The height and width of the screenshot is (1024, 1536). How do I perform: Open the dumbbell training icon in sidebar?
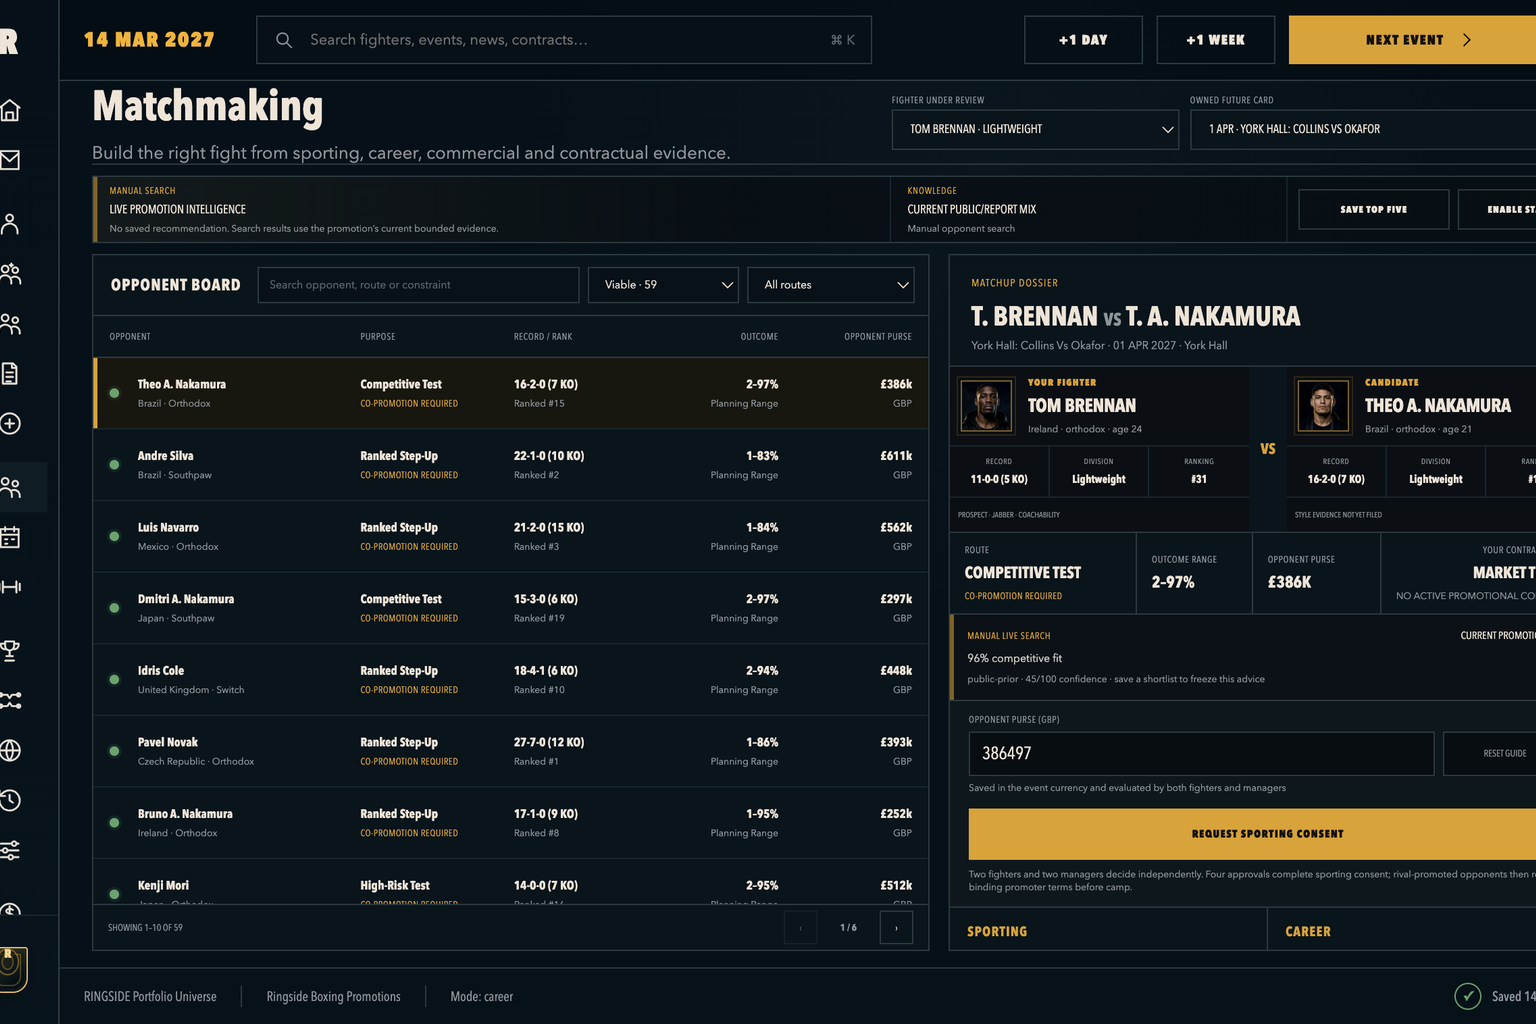tap(10, 587)
